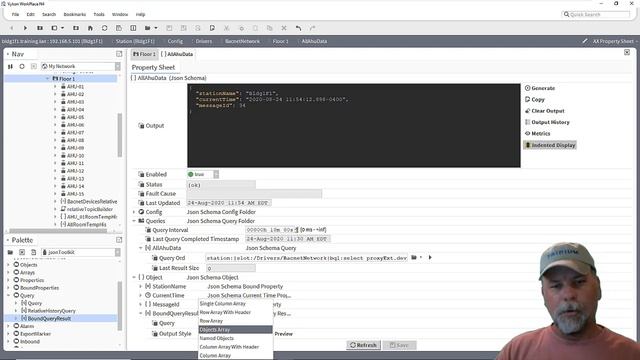640x360 pixels.
Task: Click the toolbar Cut (scissors) icon
Action: pos(227,28)
